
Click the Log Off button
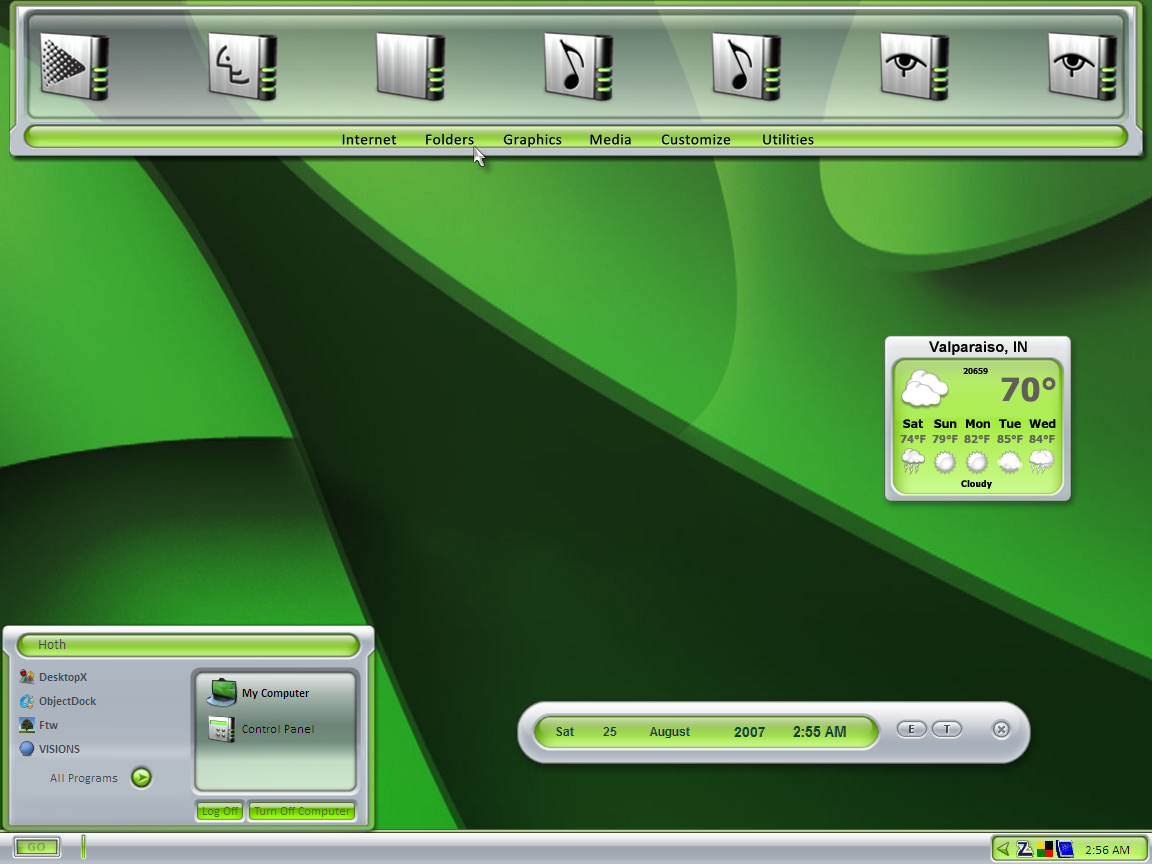tap(220, 811)
